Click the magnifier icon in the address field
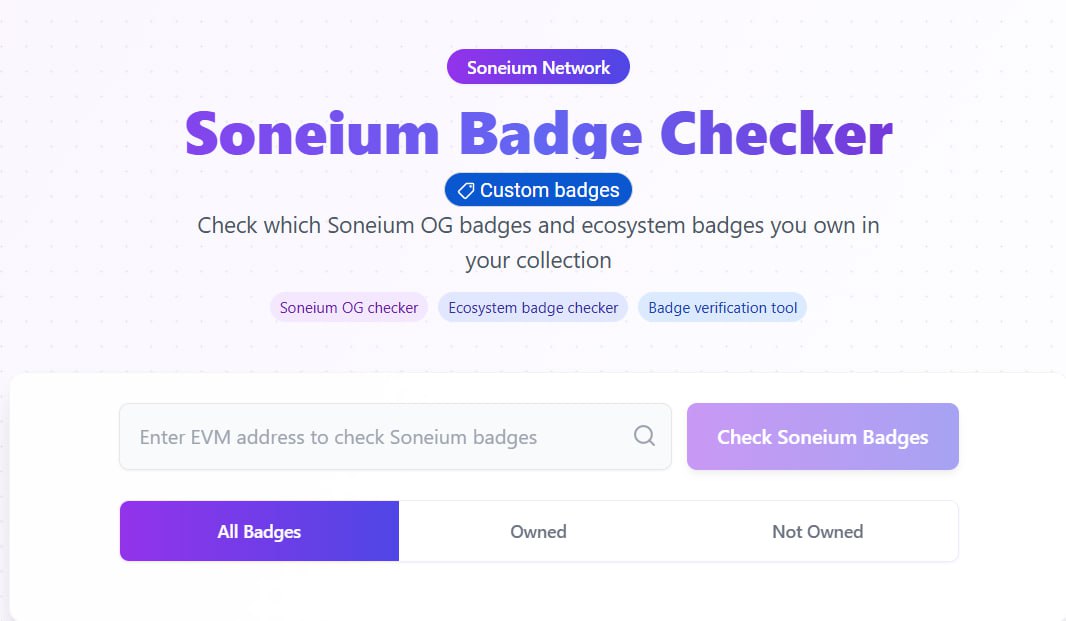 [644, 435]
